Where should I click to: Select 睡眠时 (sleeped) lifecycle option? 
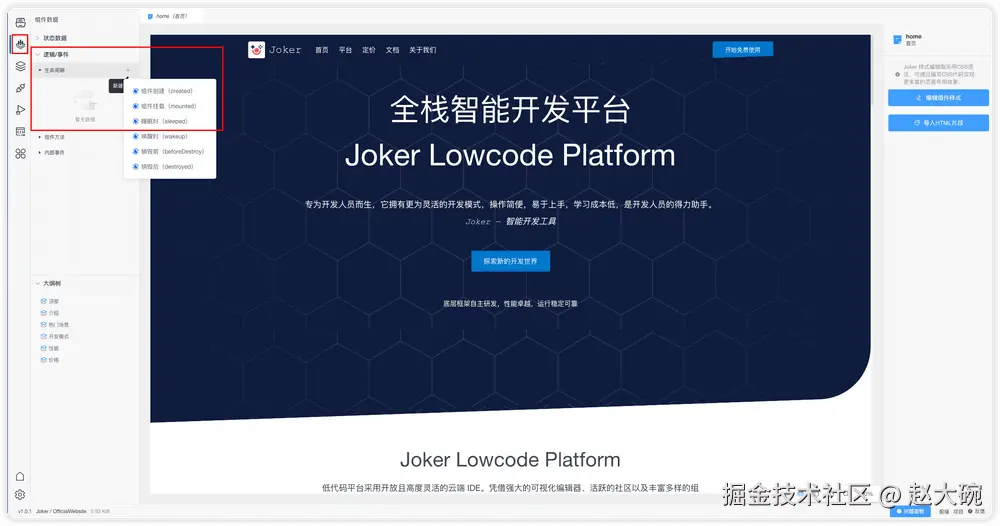pyautogui.click(x=170, y=121)
